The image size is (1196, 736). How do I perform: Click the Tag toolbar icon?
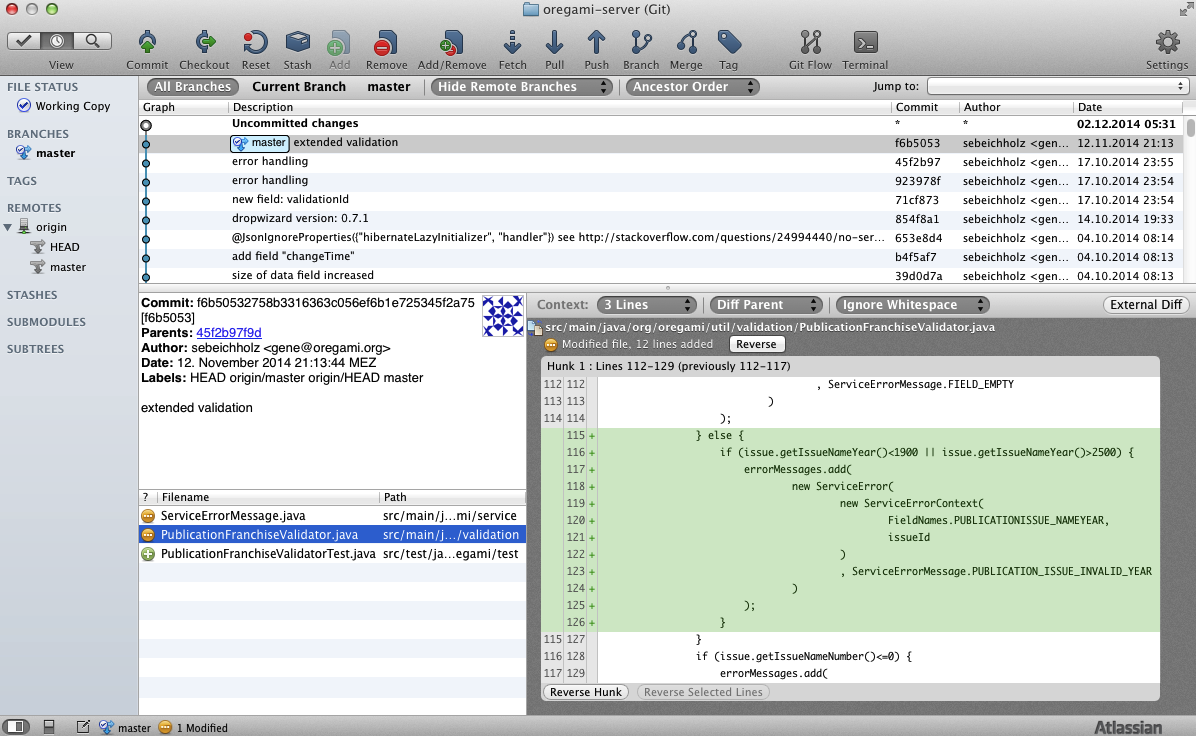pyautogui.click(x=728, y=43)
